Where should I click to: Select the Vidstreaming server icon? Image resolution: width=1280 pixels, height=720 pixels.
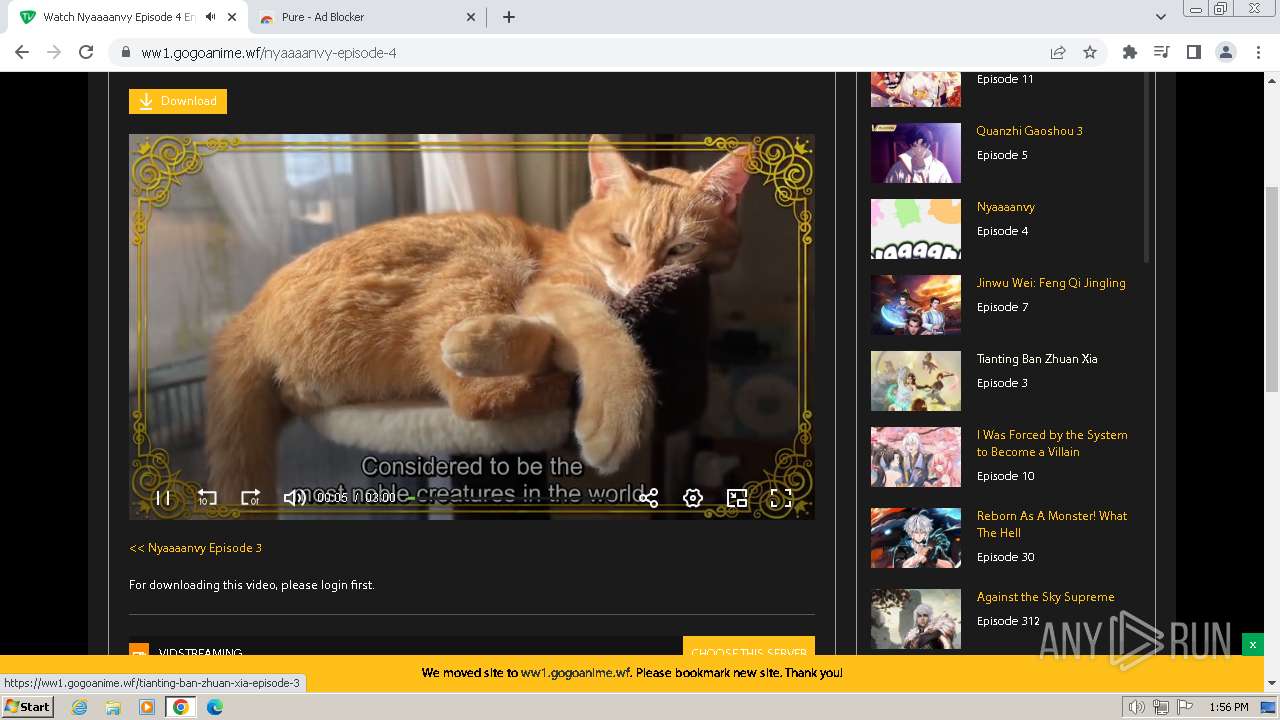tap(139, 651)
